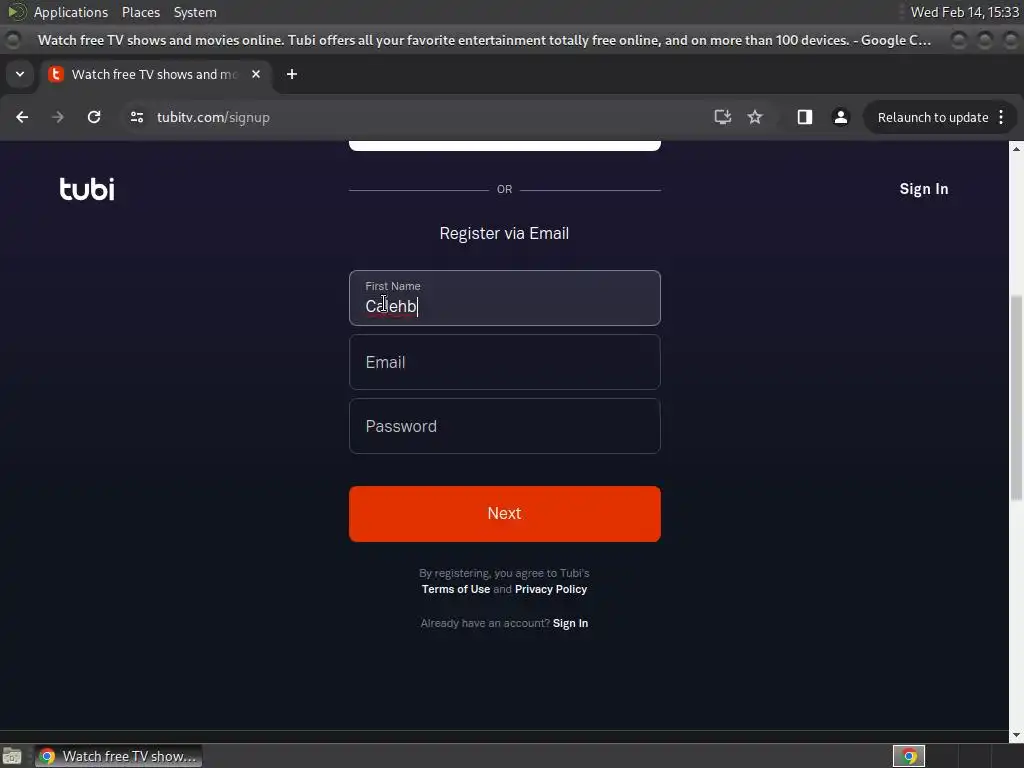
Task: Click the Sign In header link
Action: click(x=923, y=189)
